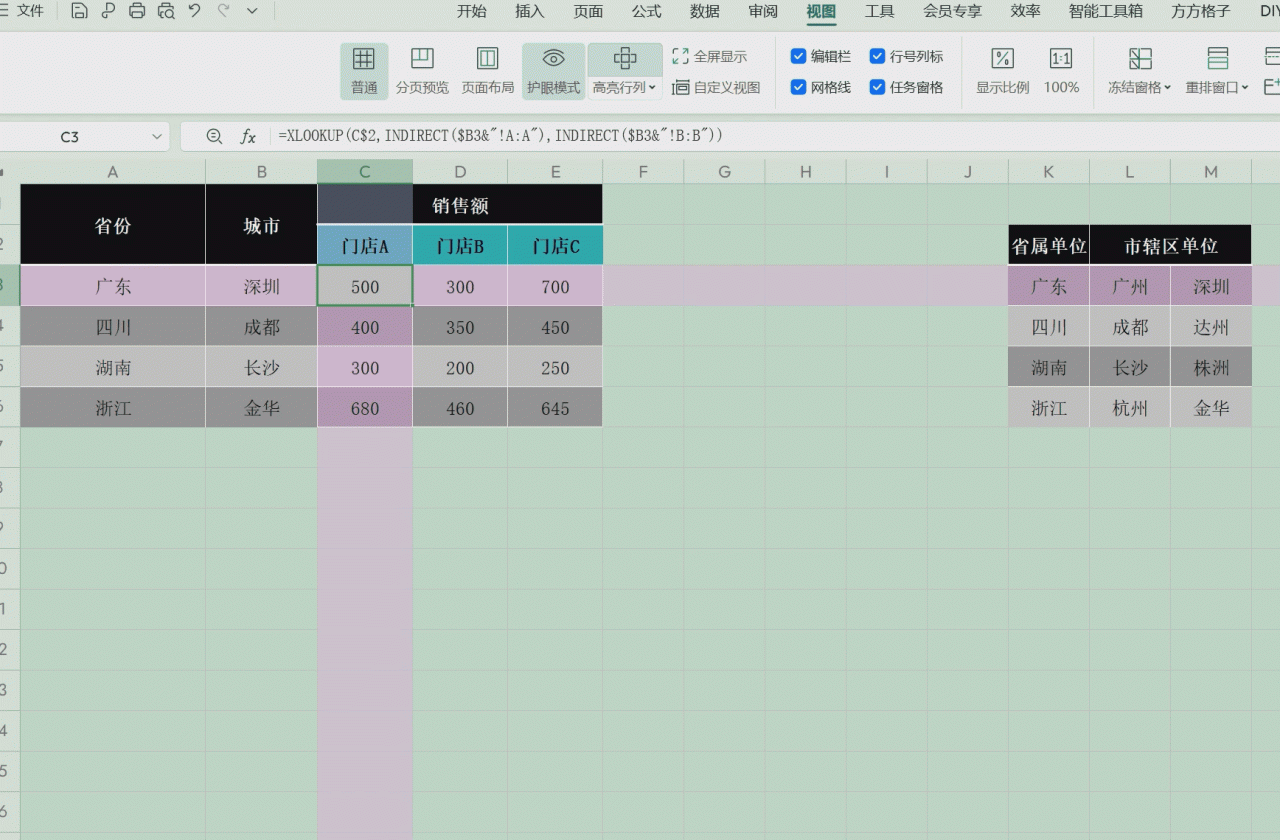Open 显示比例 zoom ratio dialog

click(1003, 70)
